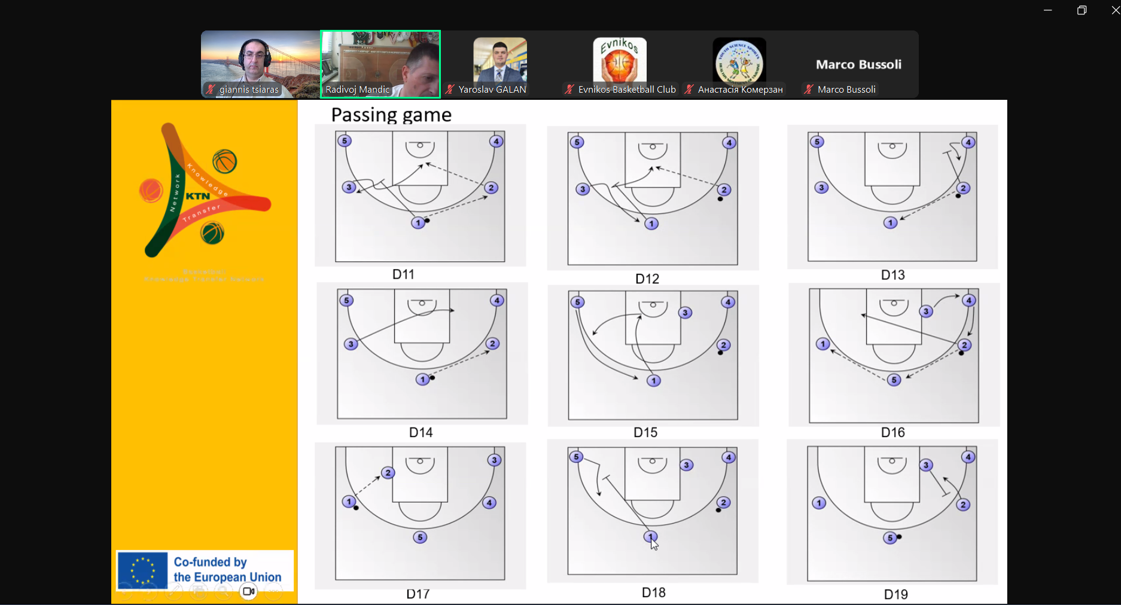Click the D11 court diagram
The width and height of the screenshot is (1121, 605).
[420, 196]
